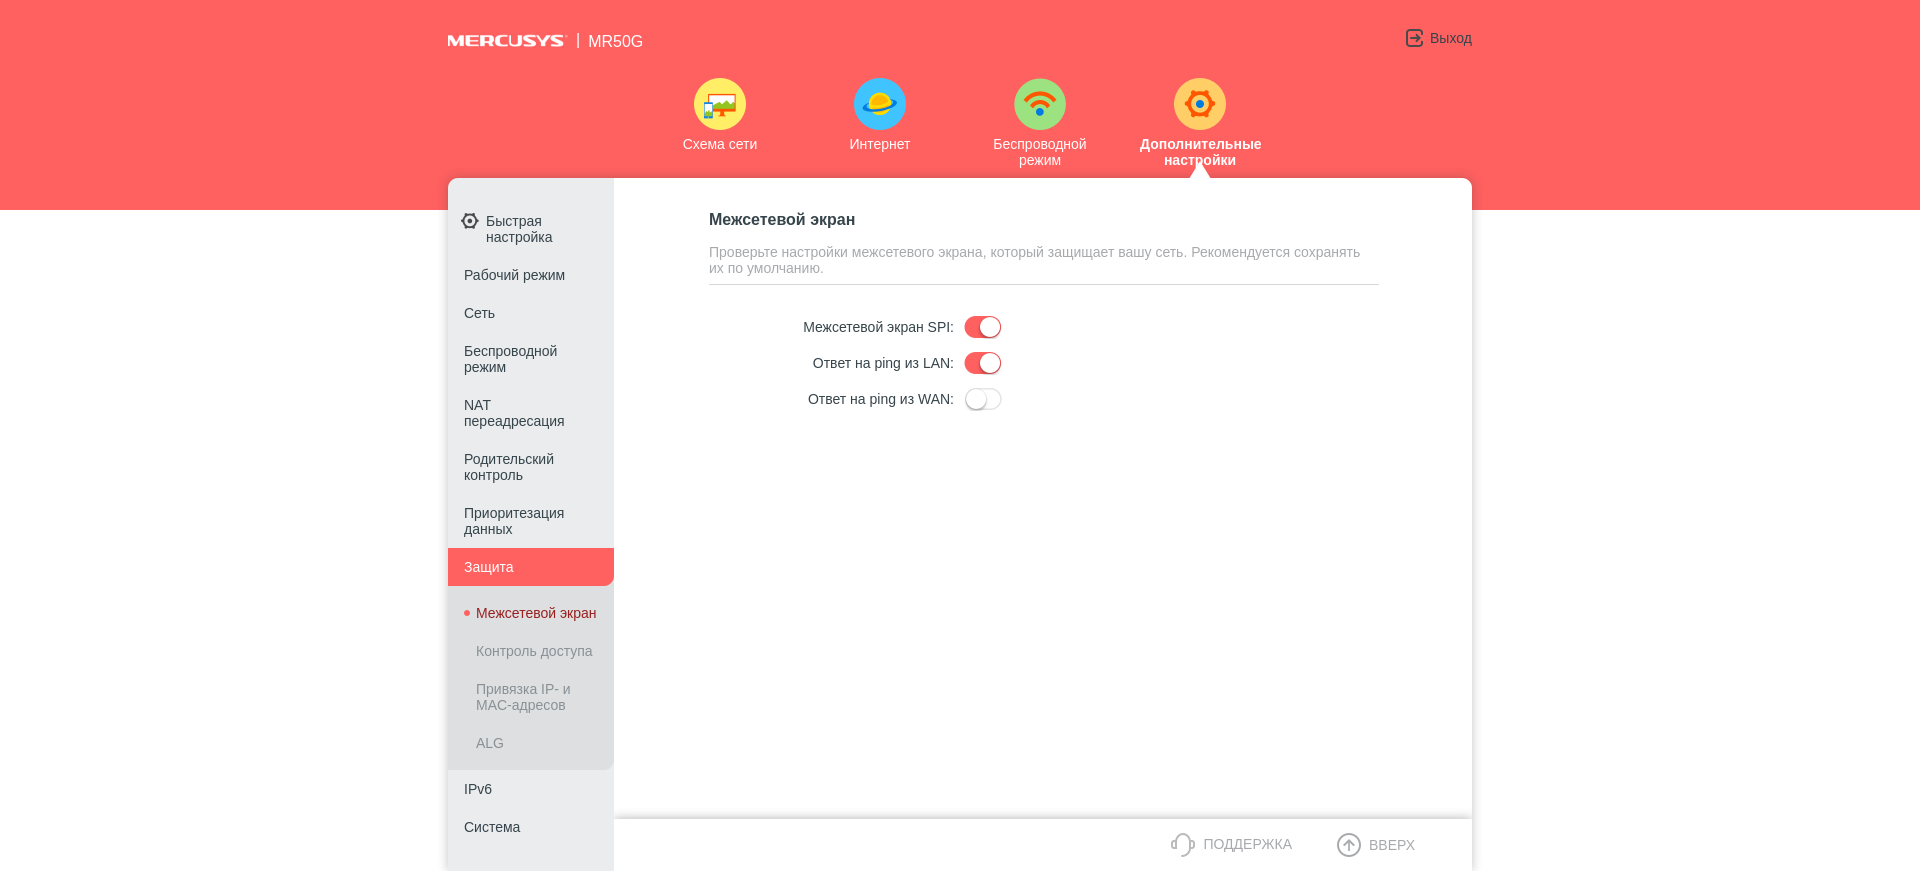Viewport: 1920px width, 871px height.
Task: Click the MERCUSYS logo
Action: [506, 41]
